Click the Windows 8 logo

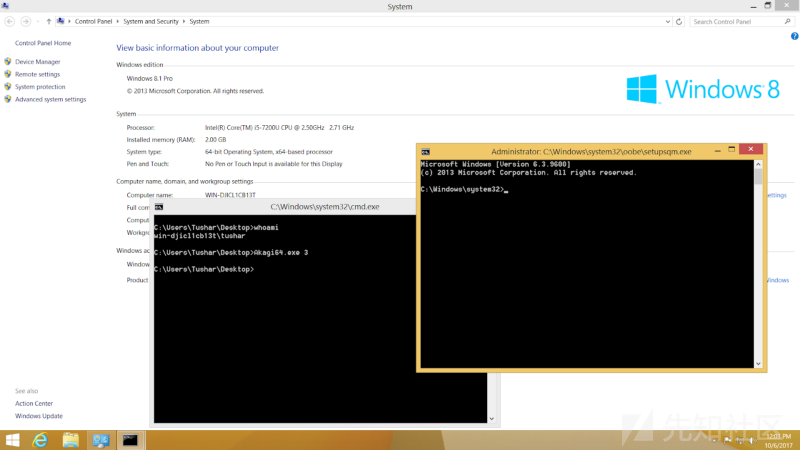703,89
